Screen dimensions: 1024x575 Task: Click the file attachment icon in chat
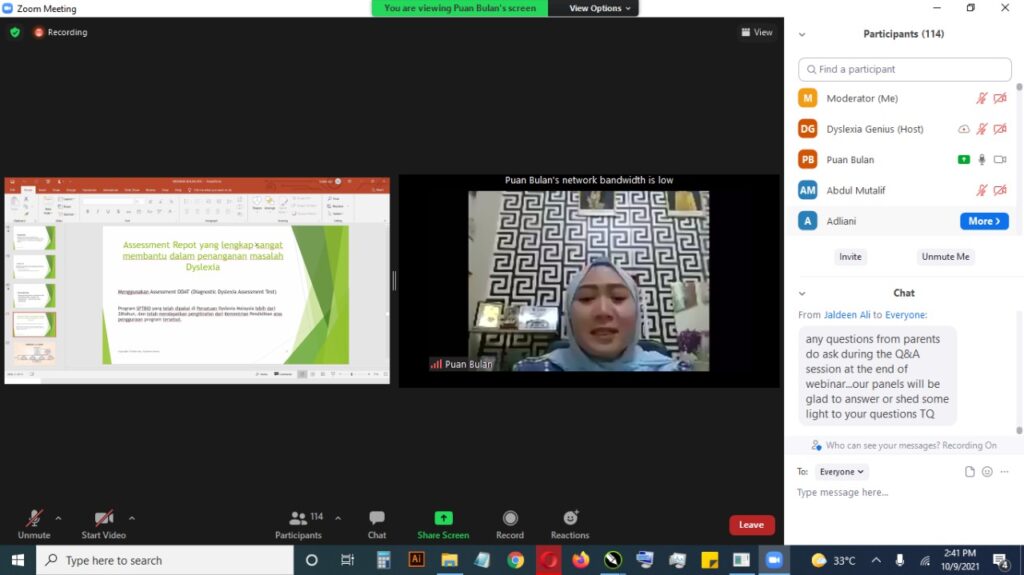(x=969, y=472)
